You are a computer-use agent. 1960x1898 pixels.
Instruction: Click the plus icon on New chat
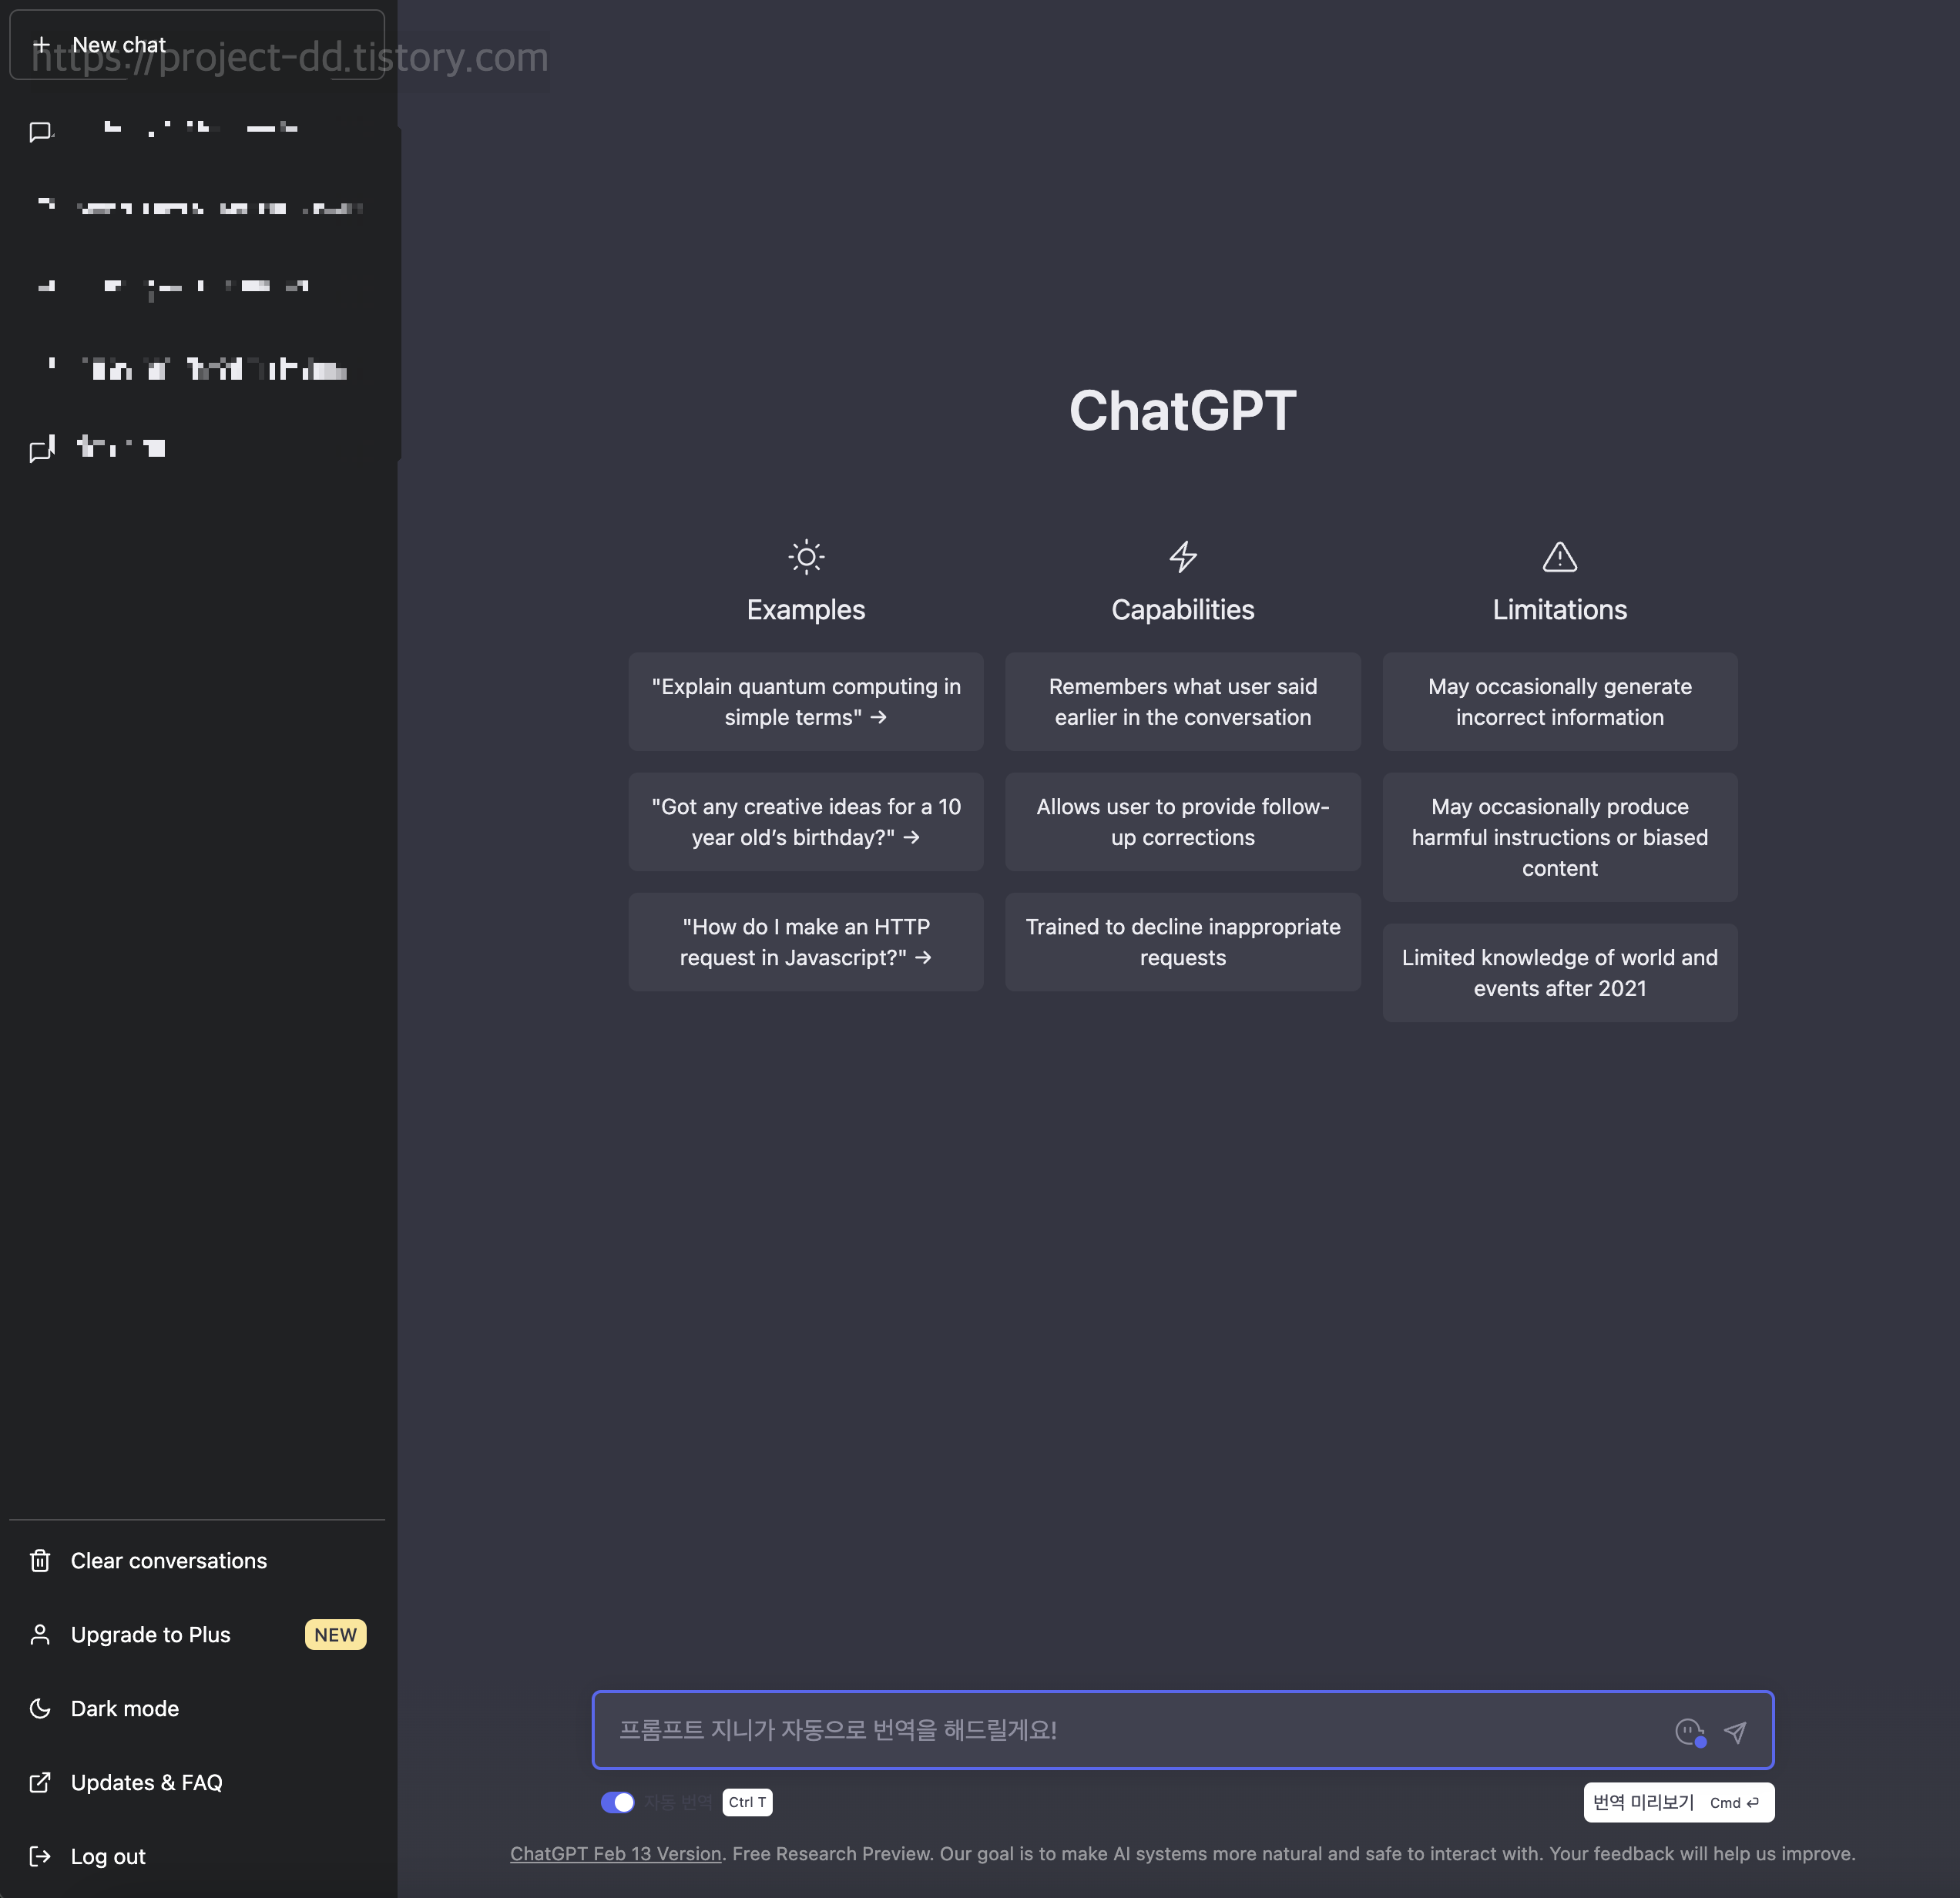[41, 45]
